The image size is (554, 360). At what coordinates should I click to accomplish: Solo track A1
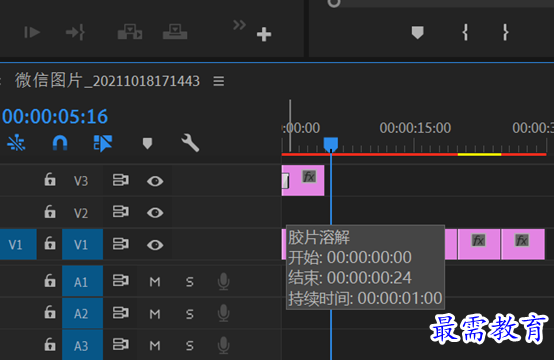click(190, 282)
